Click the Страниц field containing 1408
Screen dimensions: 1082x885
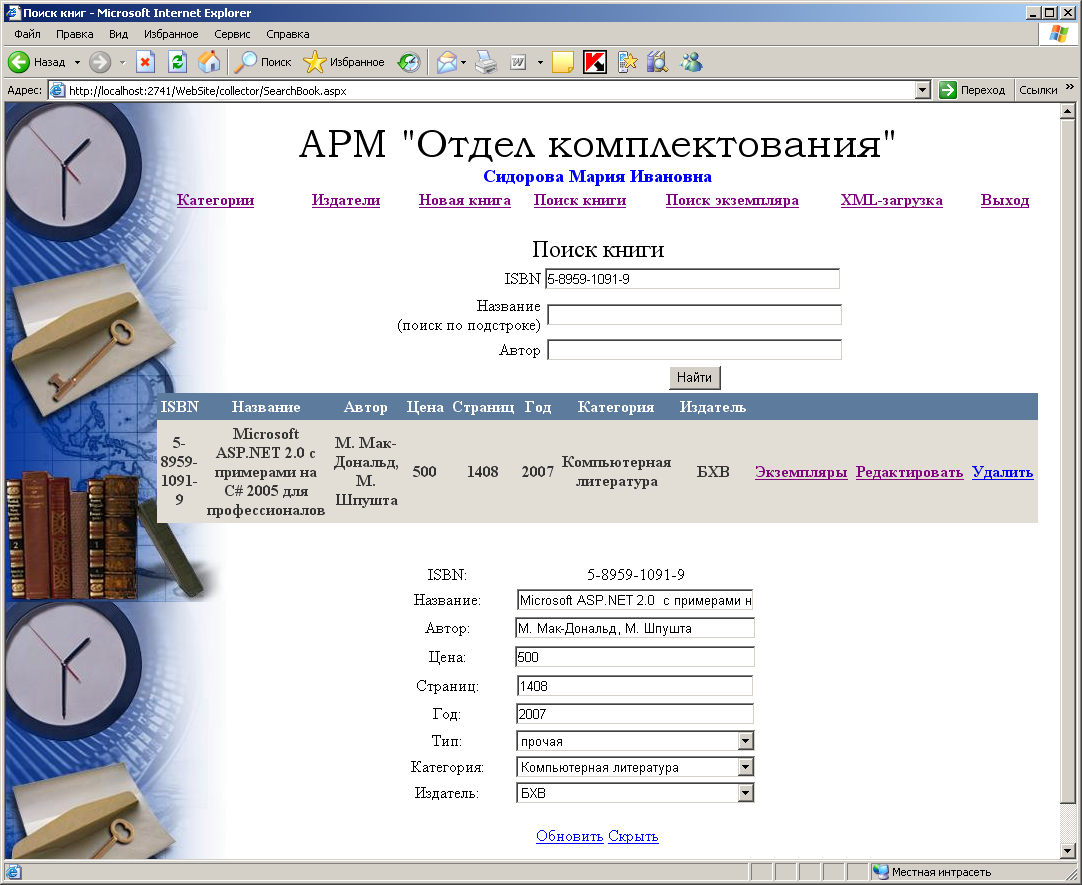point(635,686)
